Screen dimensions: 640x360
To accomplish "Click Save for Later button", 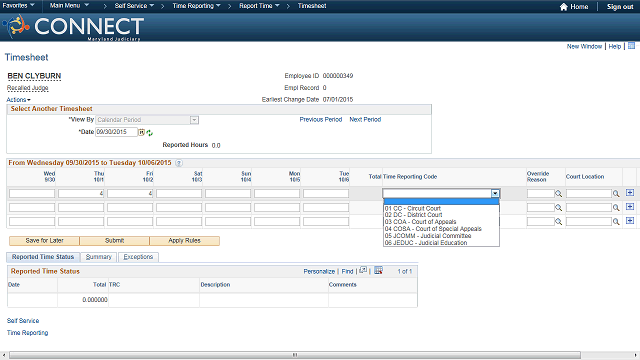I will coord(44,241).
